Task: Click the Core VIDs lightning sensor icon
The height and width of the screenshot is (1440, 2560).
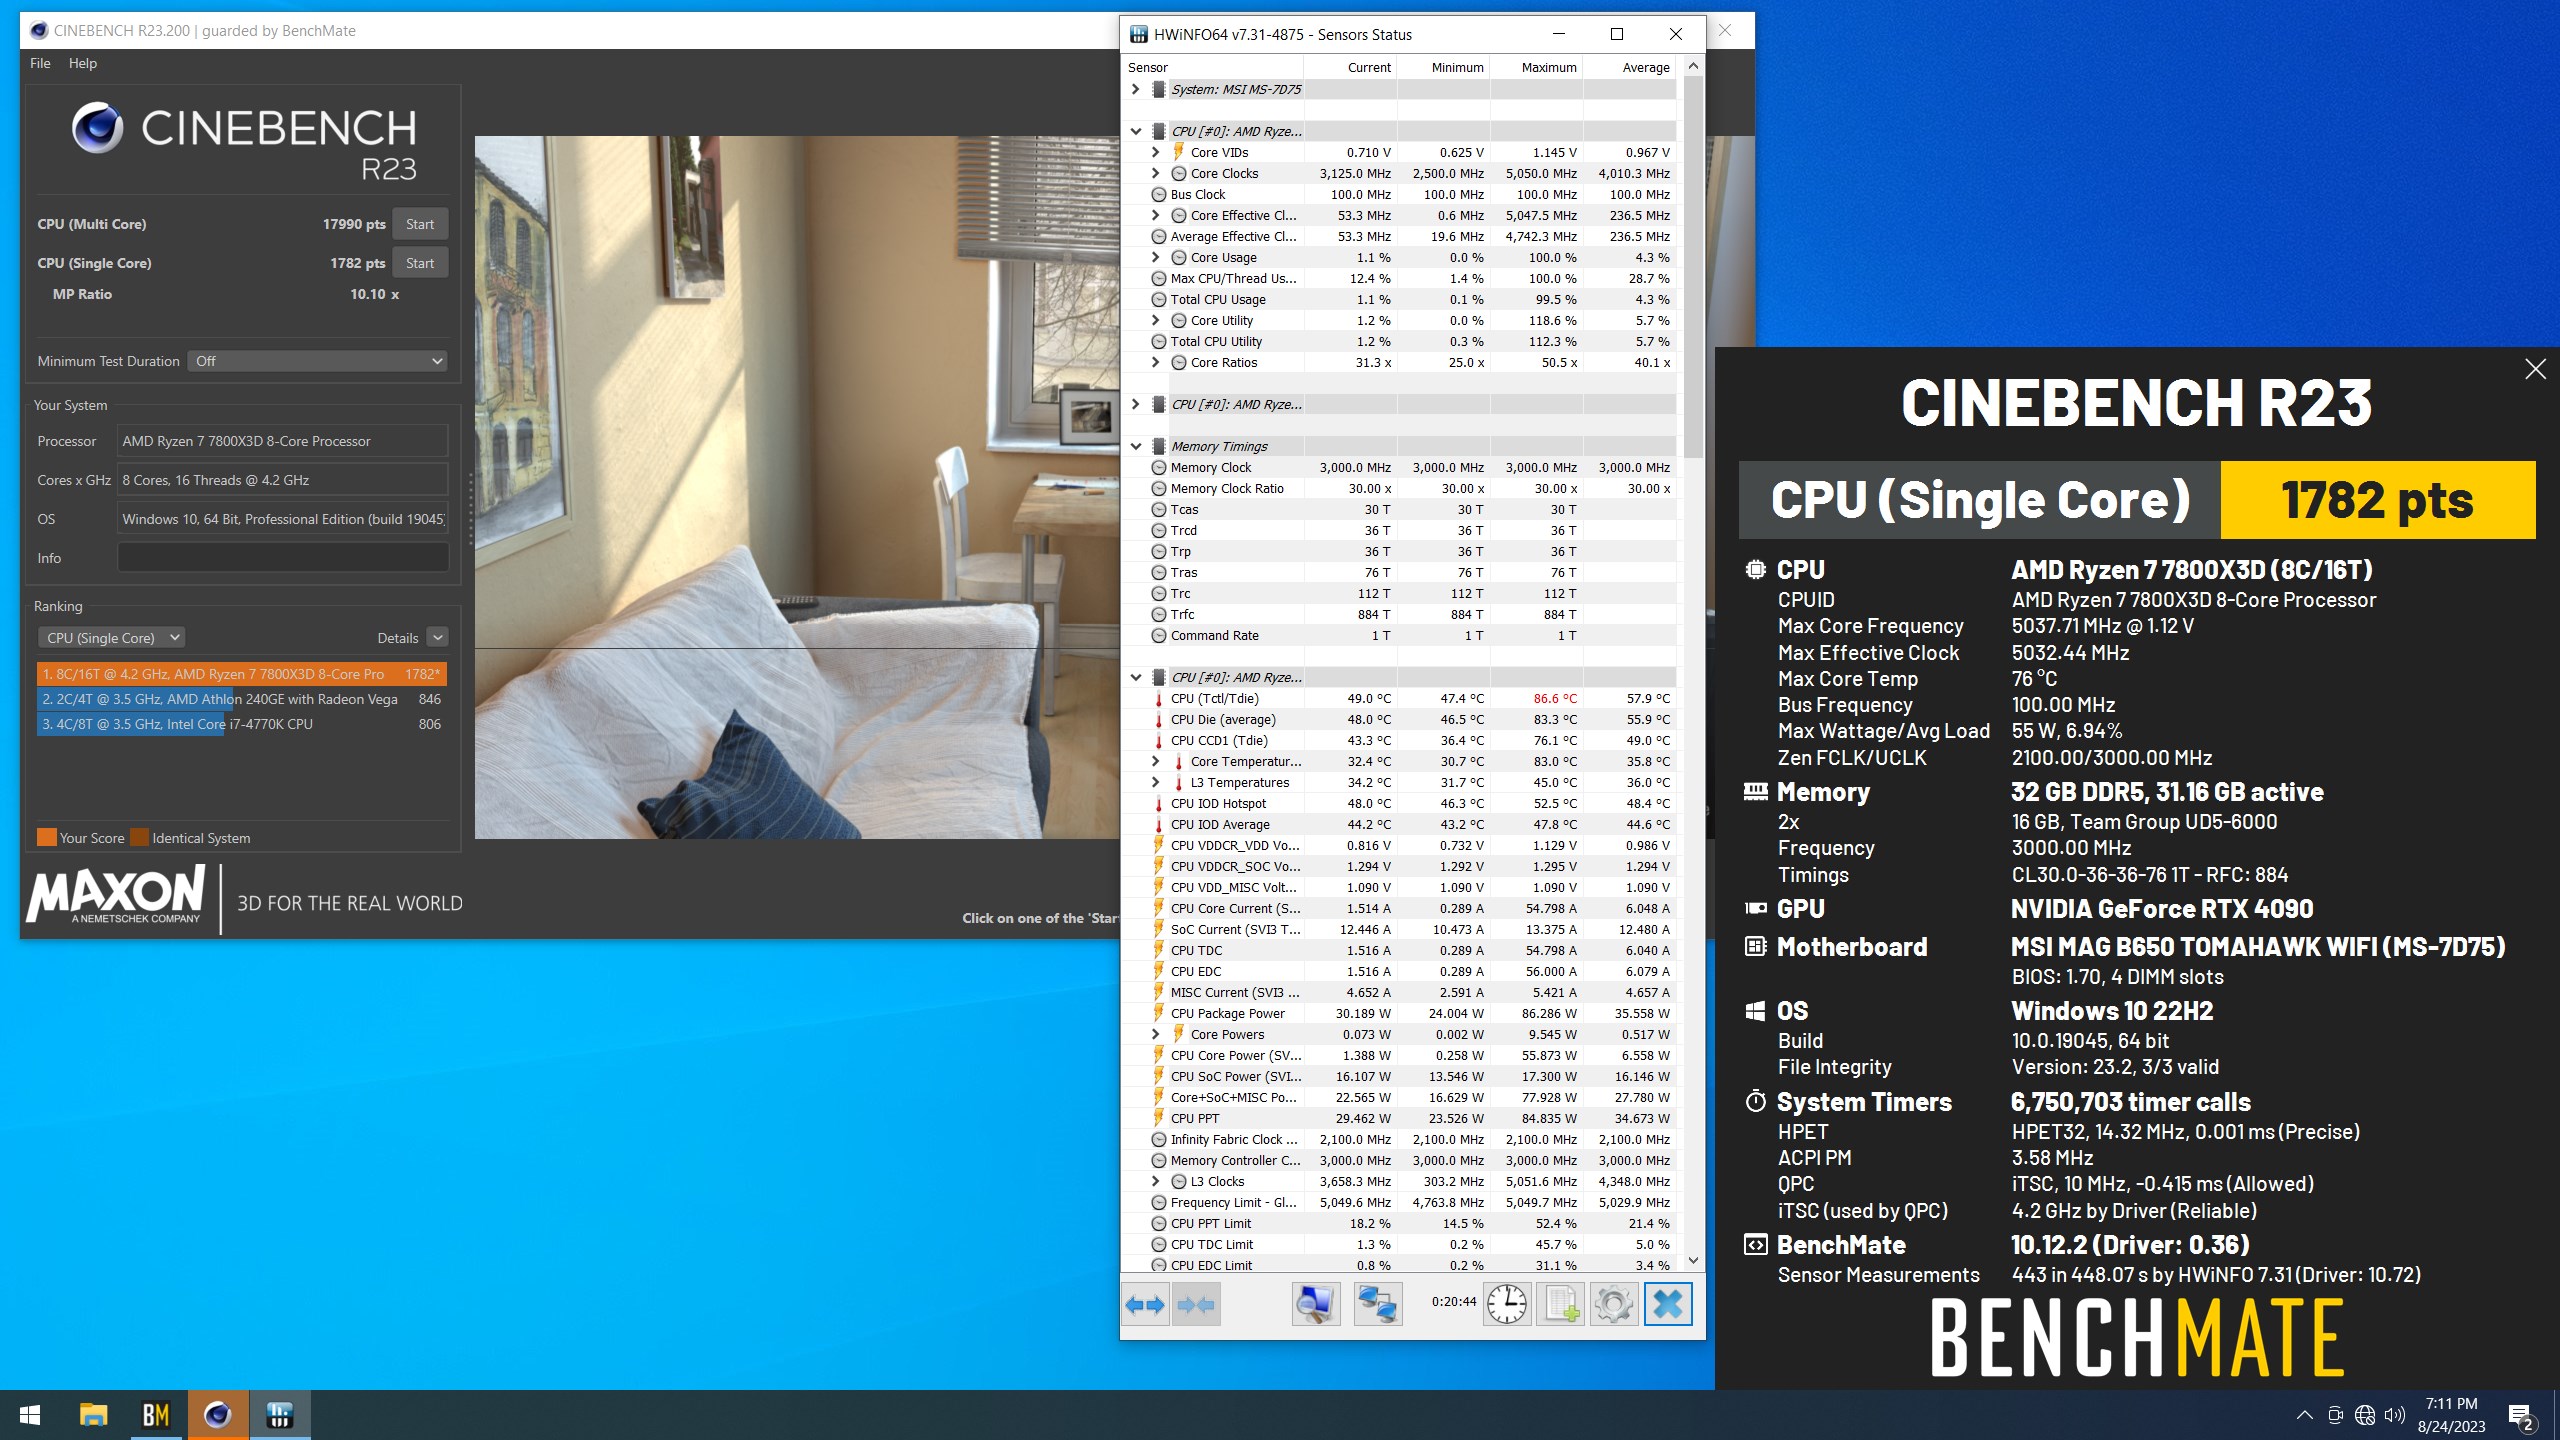Action: point(1178,152)
